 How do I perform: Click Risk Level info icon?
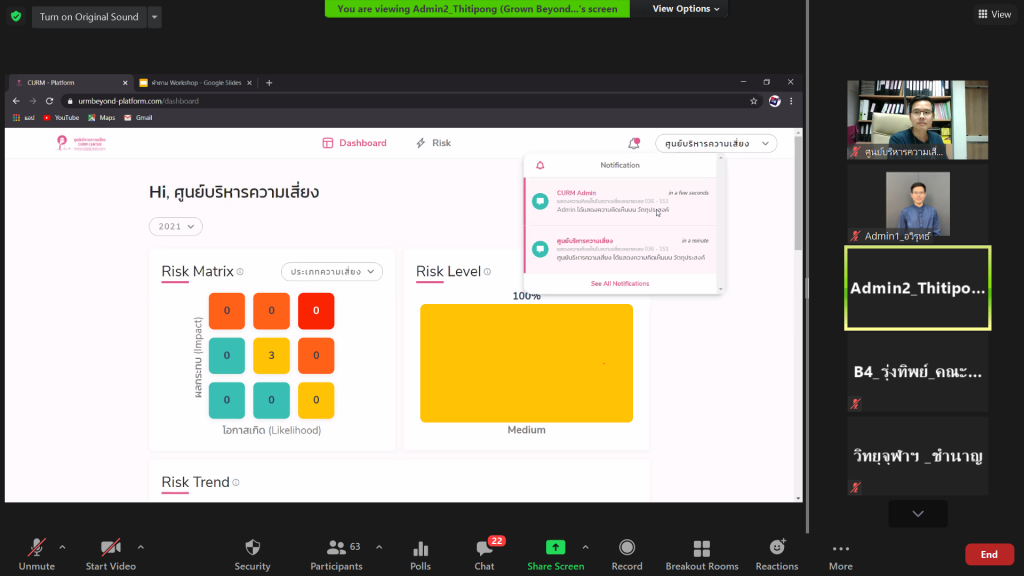click(x=487, y=272)
